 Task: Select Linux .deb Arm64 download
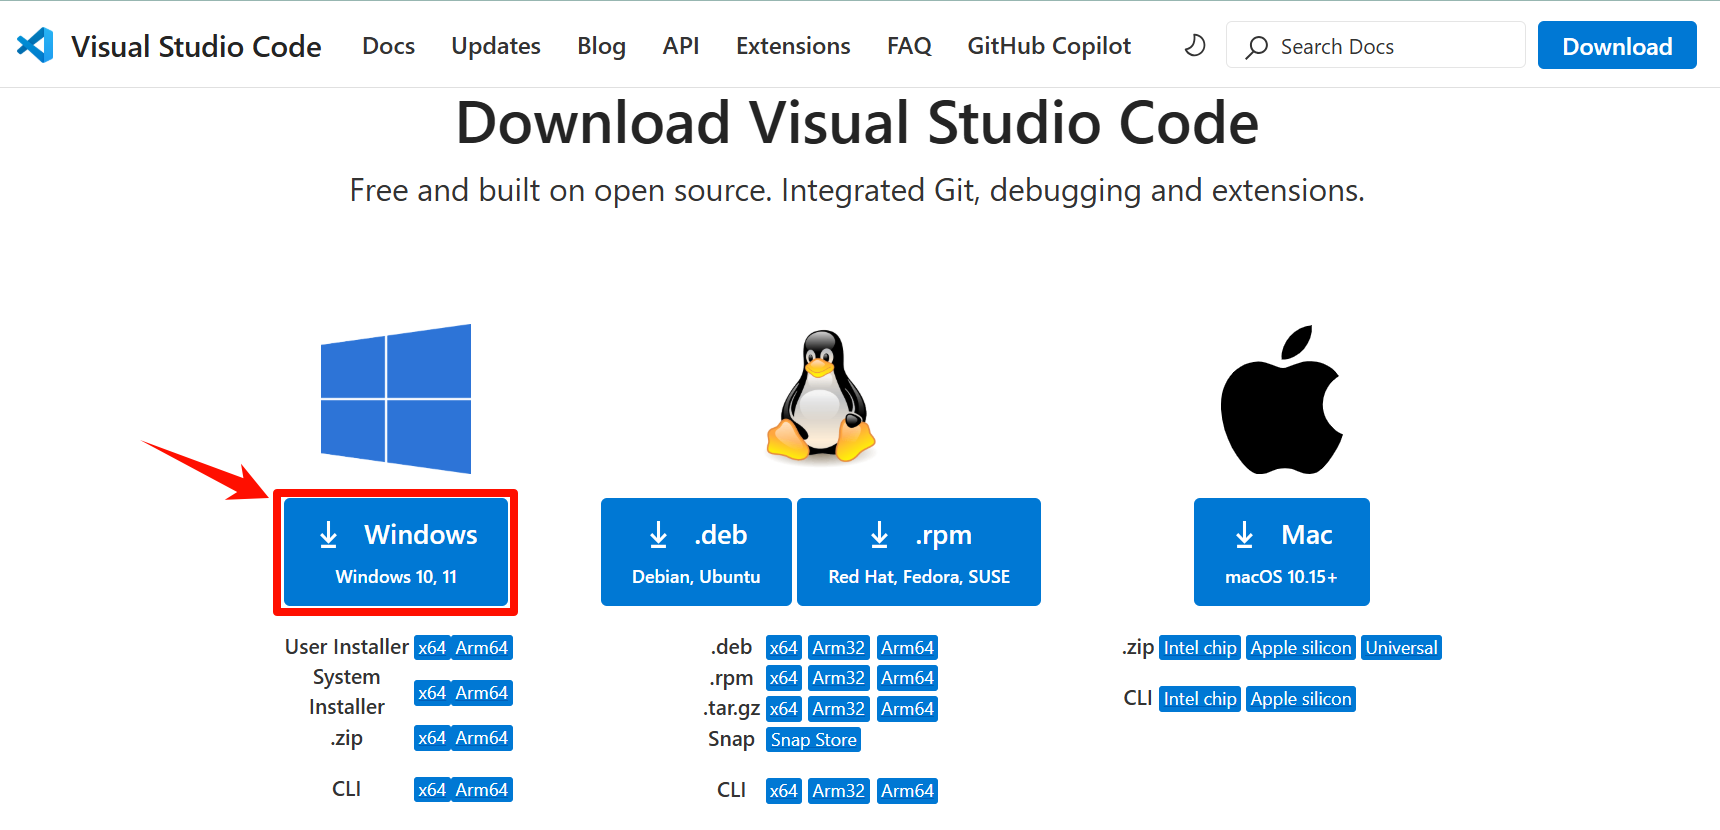coord(908,648)
